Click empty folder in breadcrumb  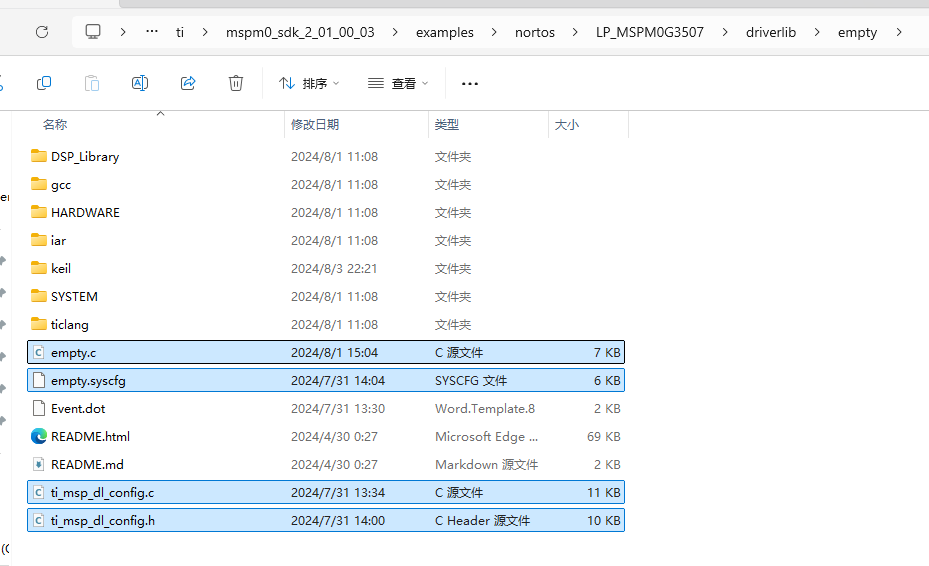click(857, 33)
